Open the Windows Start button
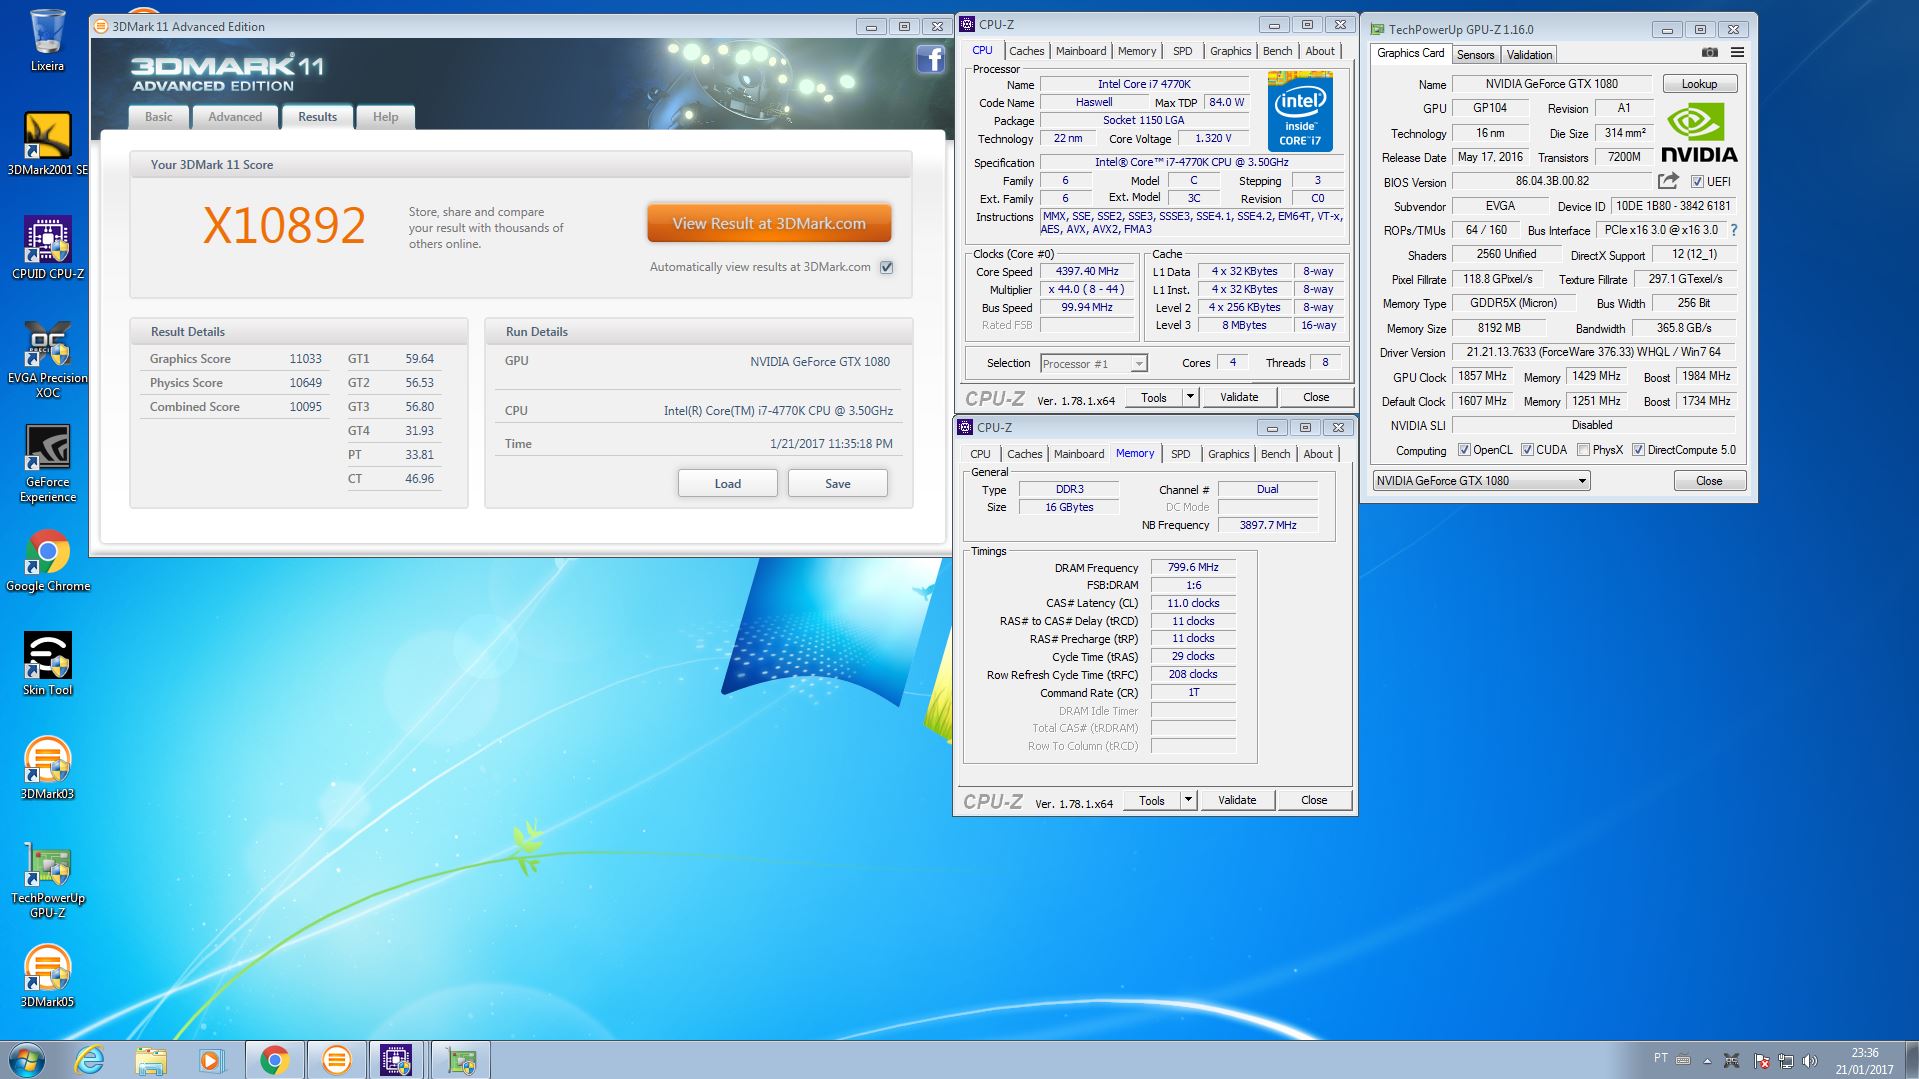This screenshot has height=1079, width=1919. pyautogui.click(x=27, y=1060)
